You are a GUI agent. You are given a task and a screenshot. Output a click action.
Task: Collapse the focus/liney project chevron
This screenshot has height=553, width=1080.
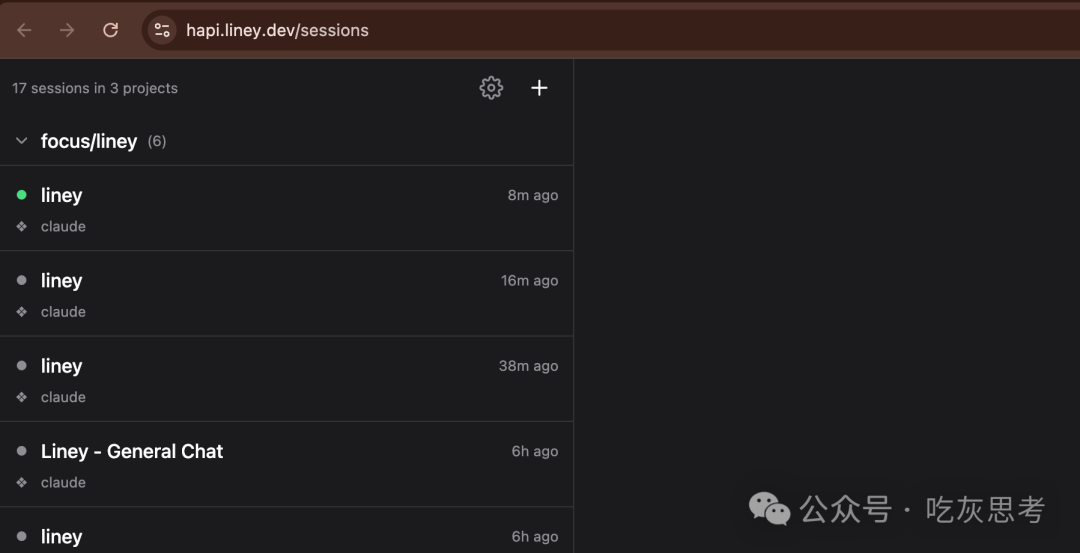click(21, 141)
